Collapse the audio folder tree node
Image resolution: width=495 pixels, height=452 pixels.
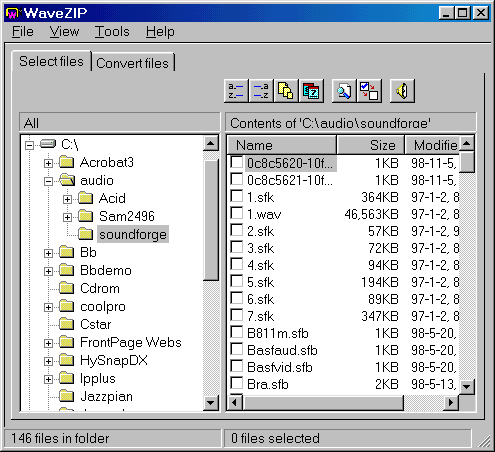tap(48, 181)
